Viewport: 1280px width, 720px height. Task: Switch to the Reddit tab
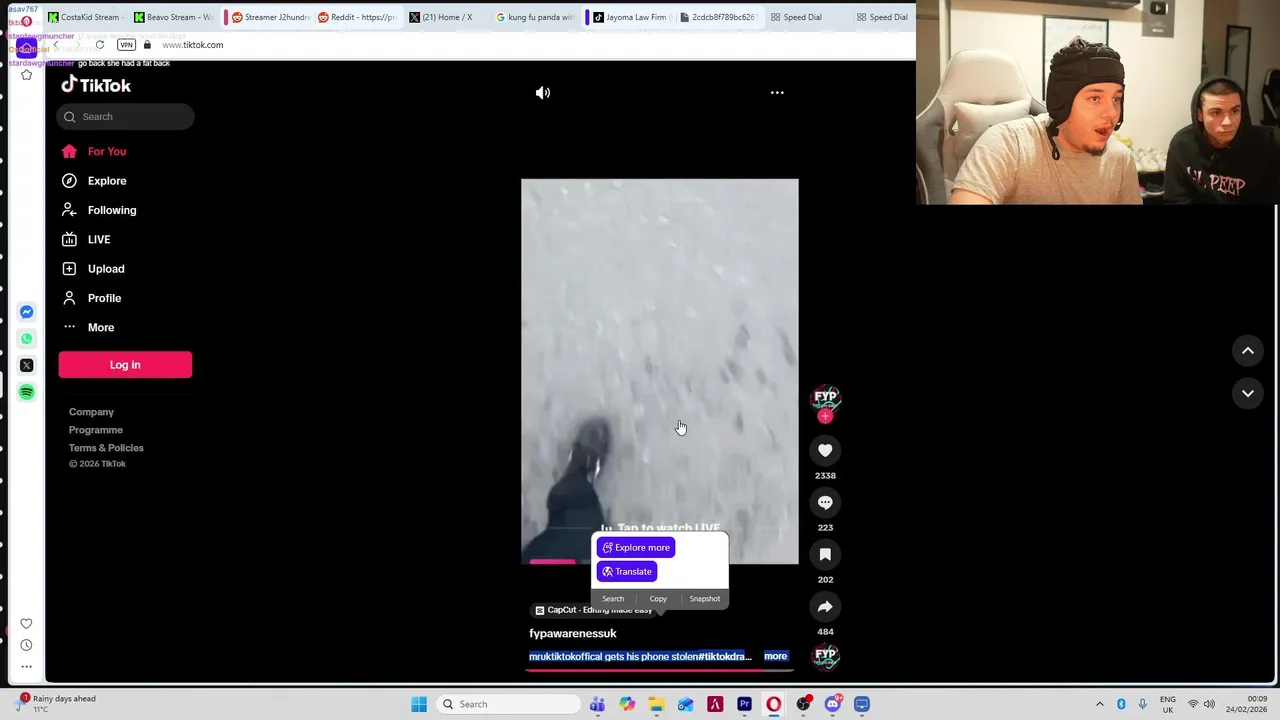(x=358, y=17)
